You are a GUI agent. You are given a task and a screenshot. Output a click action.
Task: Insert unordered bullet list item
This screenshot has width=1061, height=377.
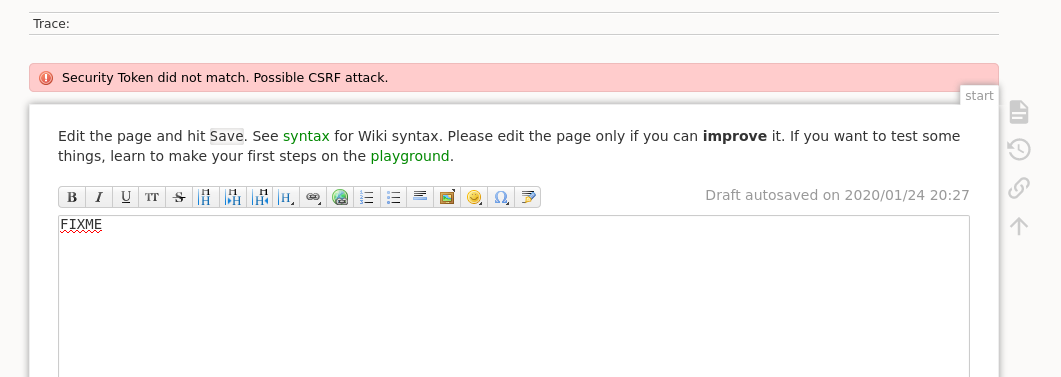[x=394, y=197]
